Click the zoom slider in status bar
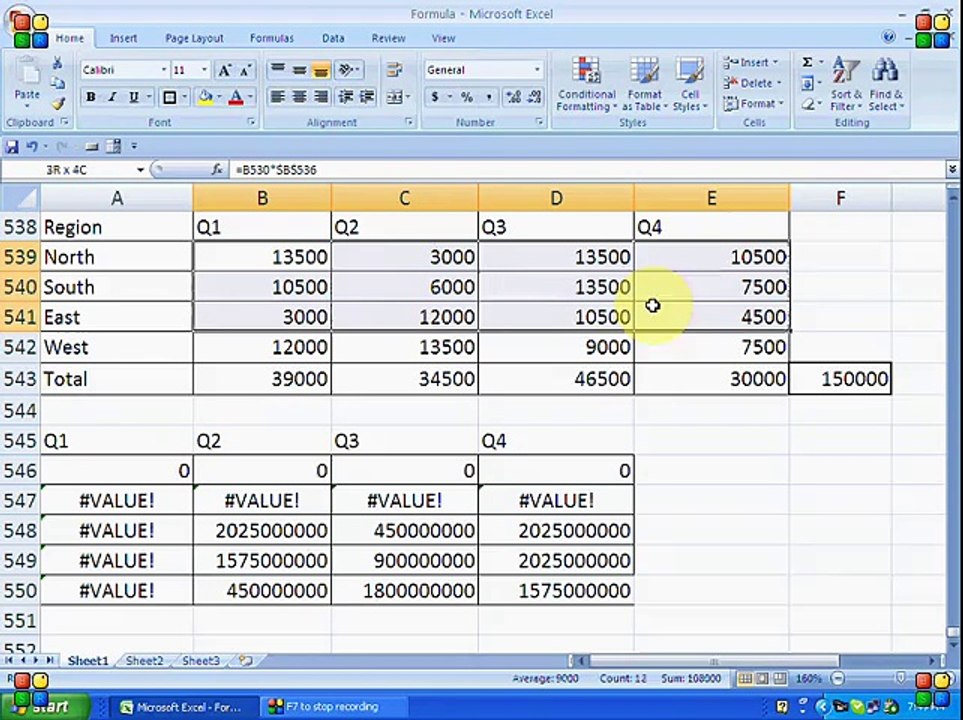Viewport: 963px width, 720px height. [899, 678]
